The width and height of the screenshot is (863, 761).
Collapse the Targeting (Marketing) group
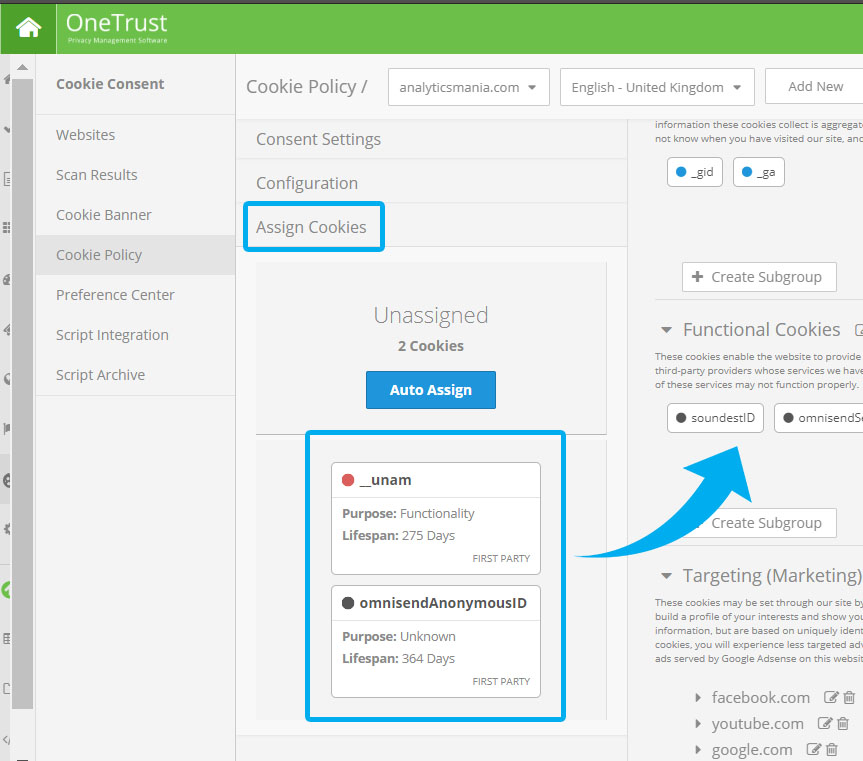click(666, 576)
